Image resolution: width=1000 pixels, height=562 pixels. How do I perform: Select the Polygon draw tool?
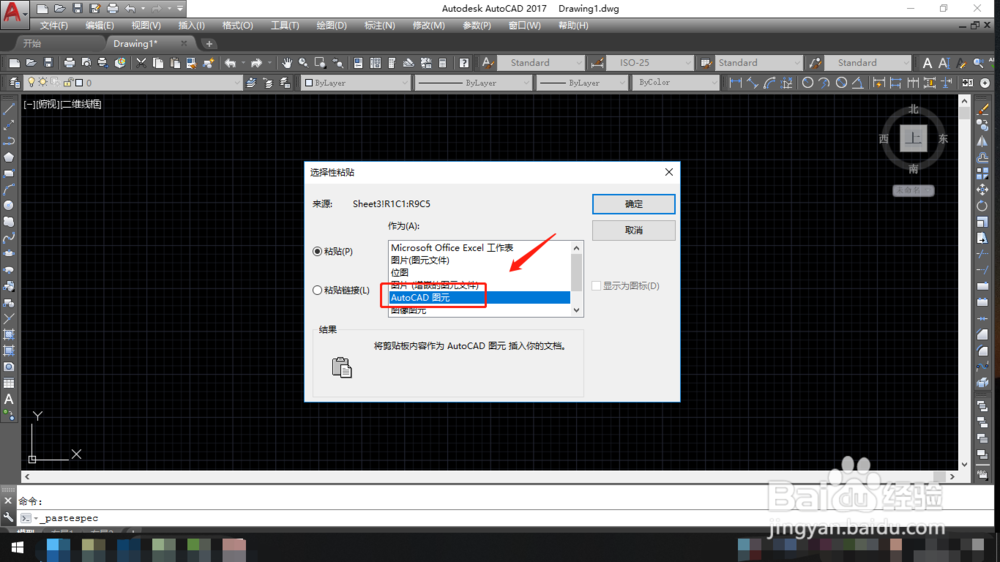tap(9, 157)
